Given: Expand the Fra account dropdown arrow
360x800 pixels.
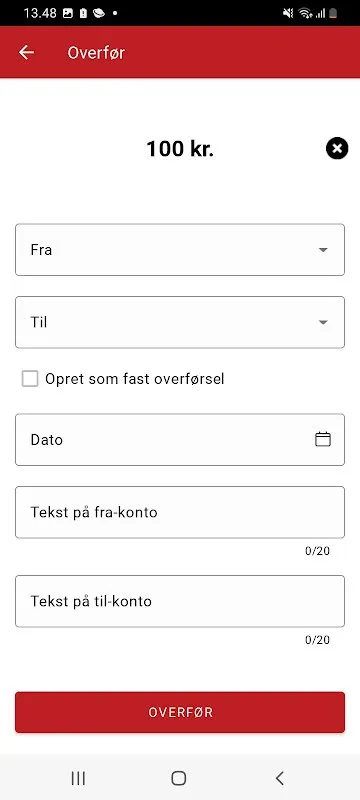Looking at the screenshot, I should [x=323, y=250].
